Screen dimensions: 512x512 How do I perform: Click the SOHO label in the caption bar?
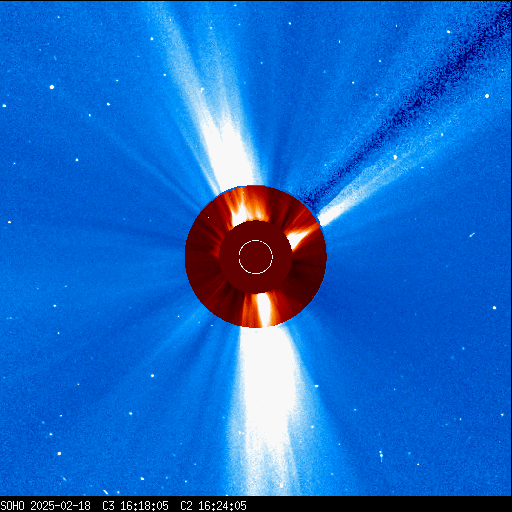[12, 505]
